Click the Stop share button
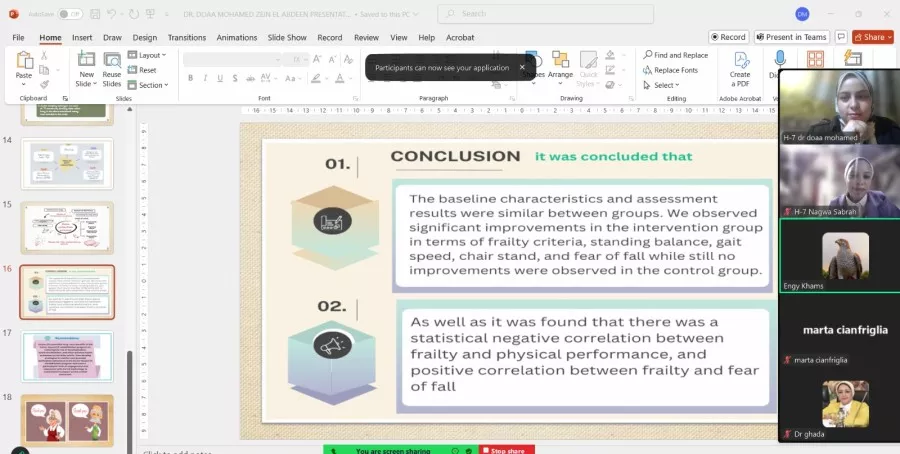 tap(507, 450)
